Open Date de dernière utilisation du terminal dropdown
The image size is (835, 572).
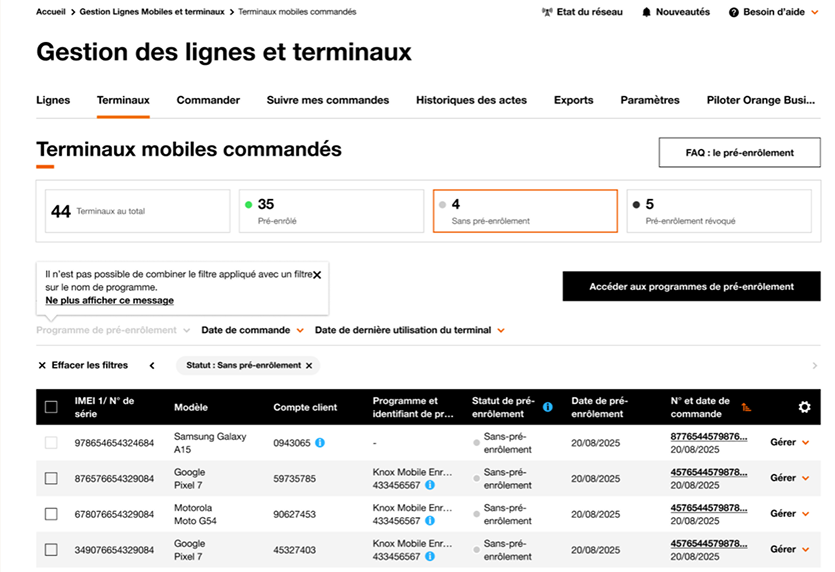(x=409, y=330)
